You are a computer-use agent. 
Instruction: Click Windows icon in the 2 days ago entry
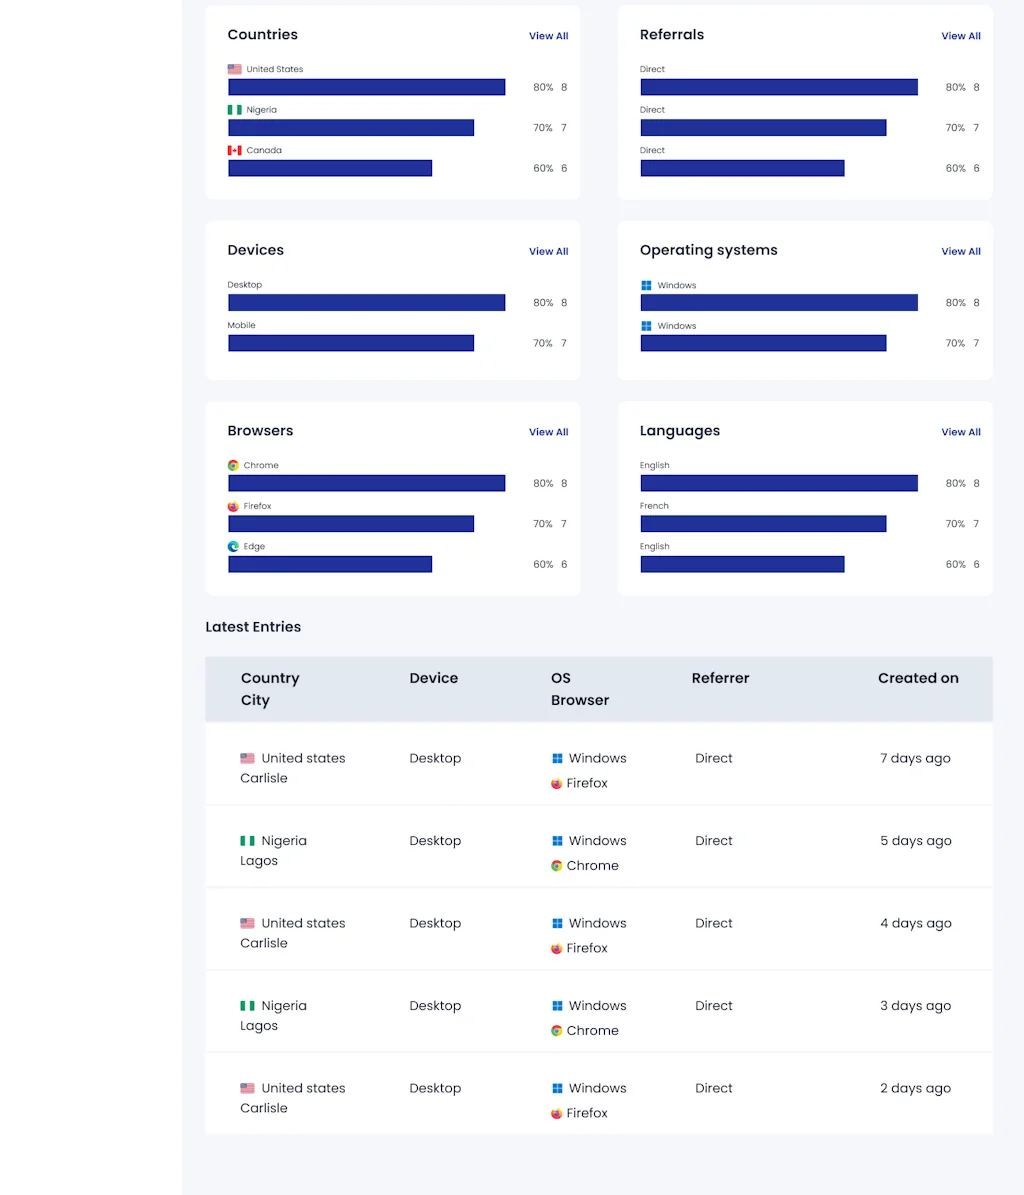click(558, 1089)
